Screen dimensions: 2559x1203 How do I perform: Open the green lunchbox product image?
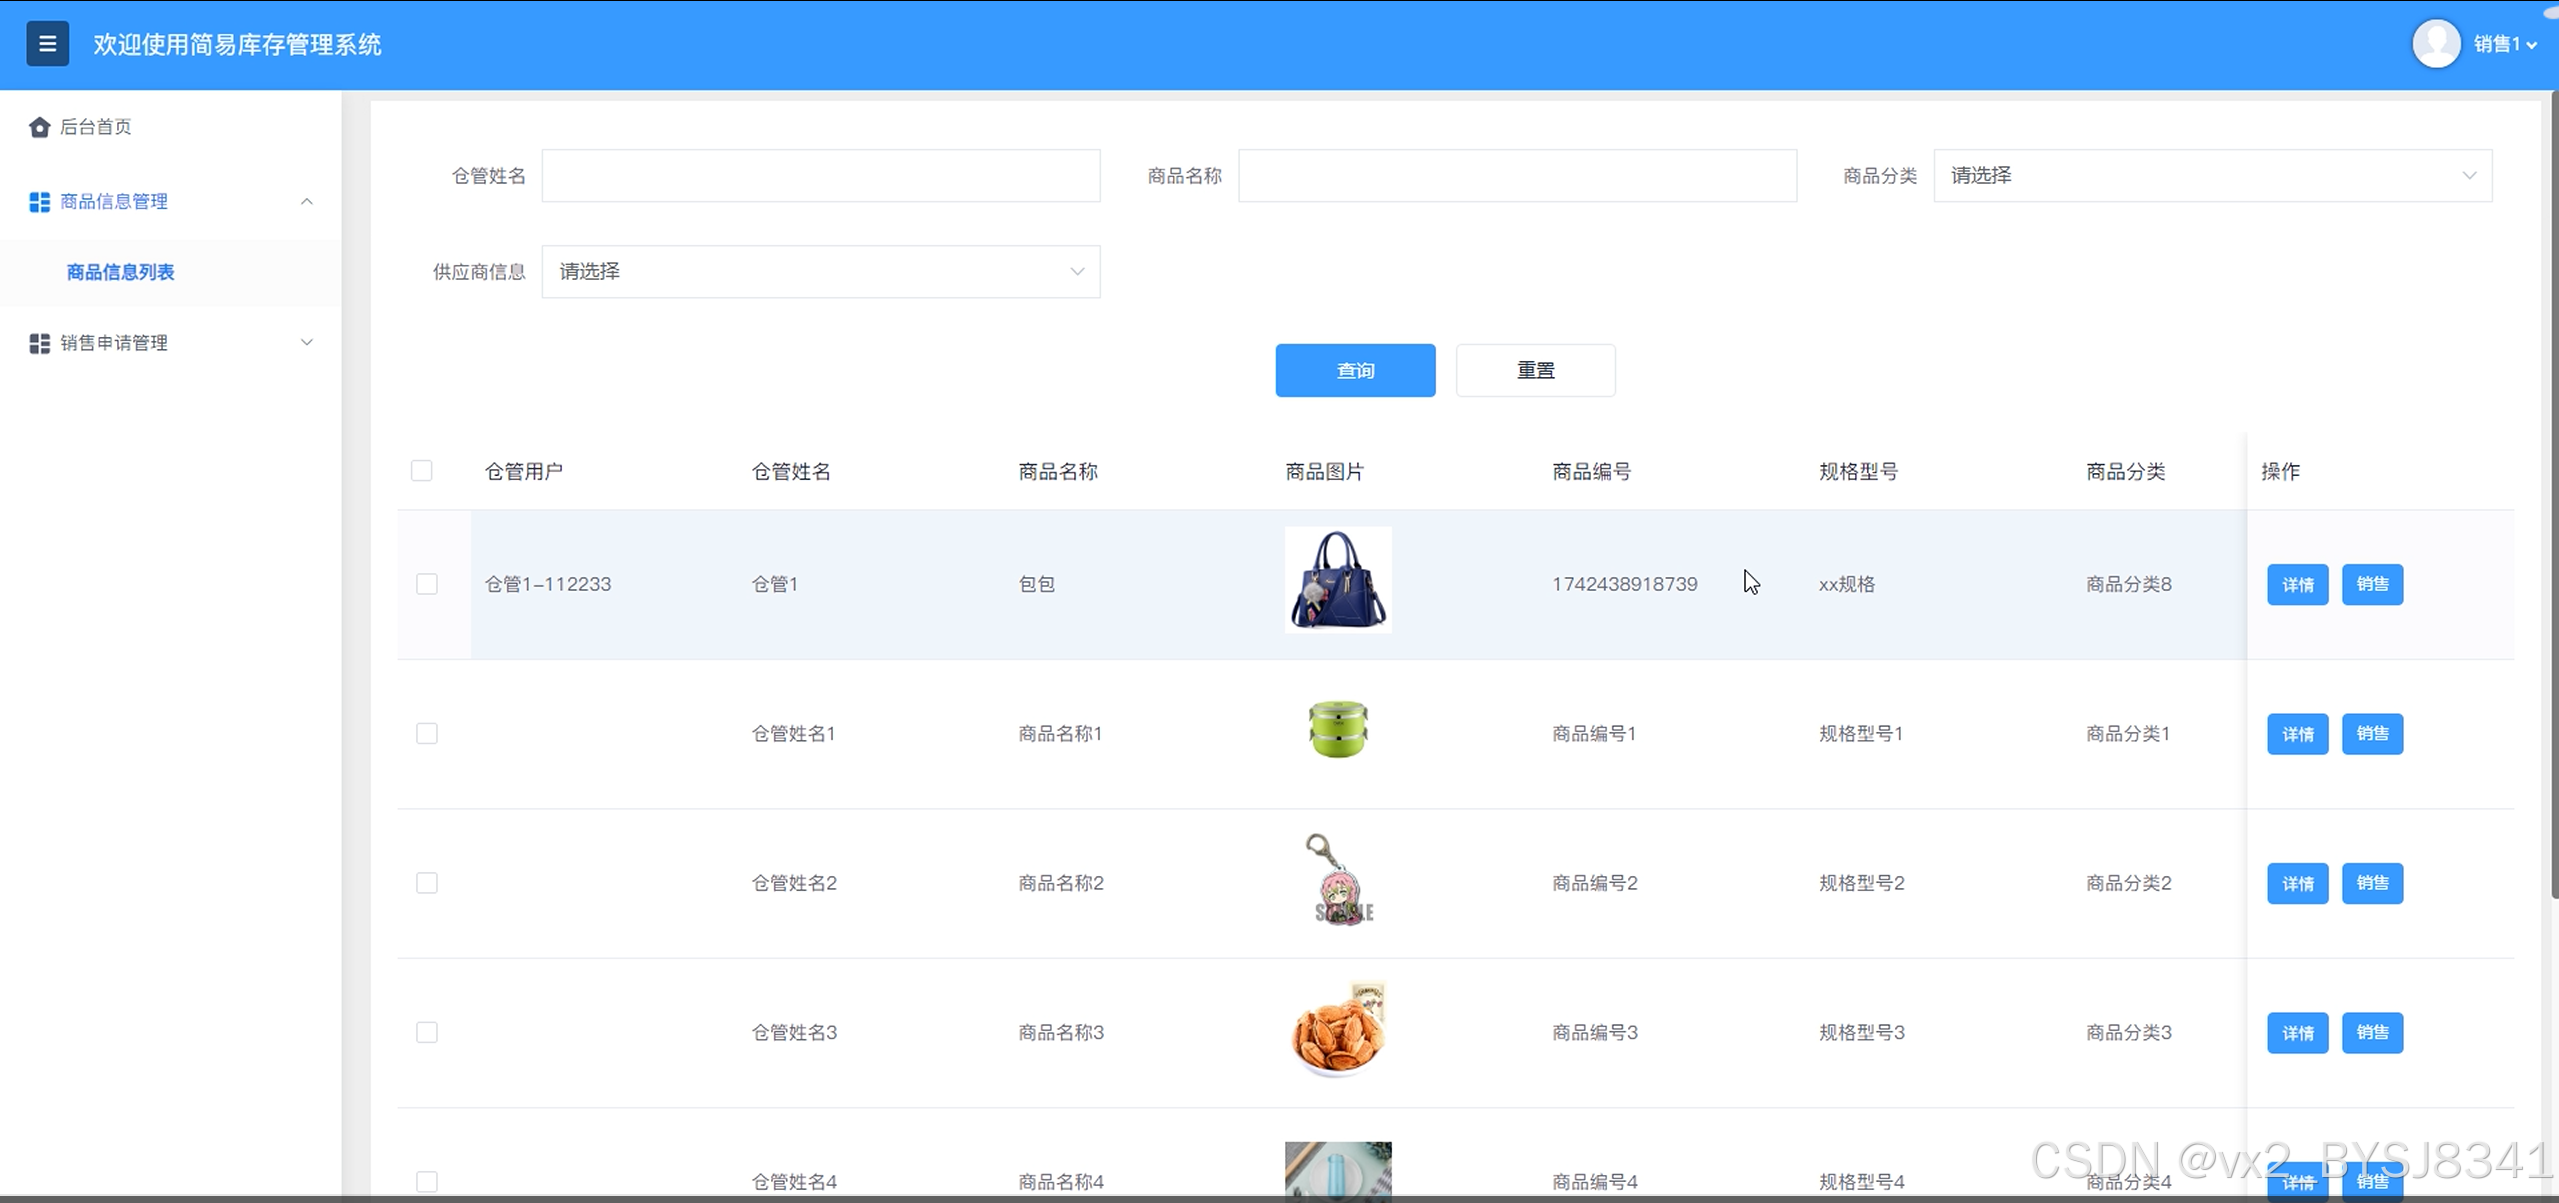(1337, 730)
